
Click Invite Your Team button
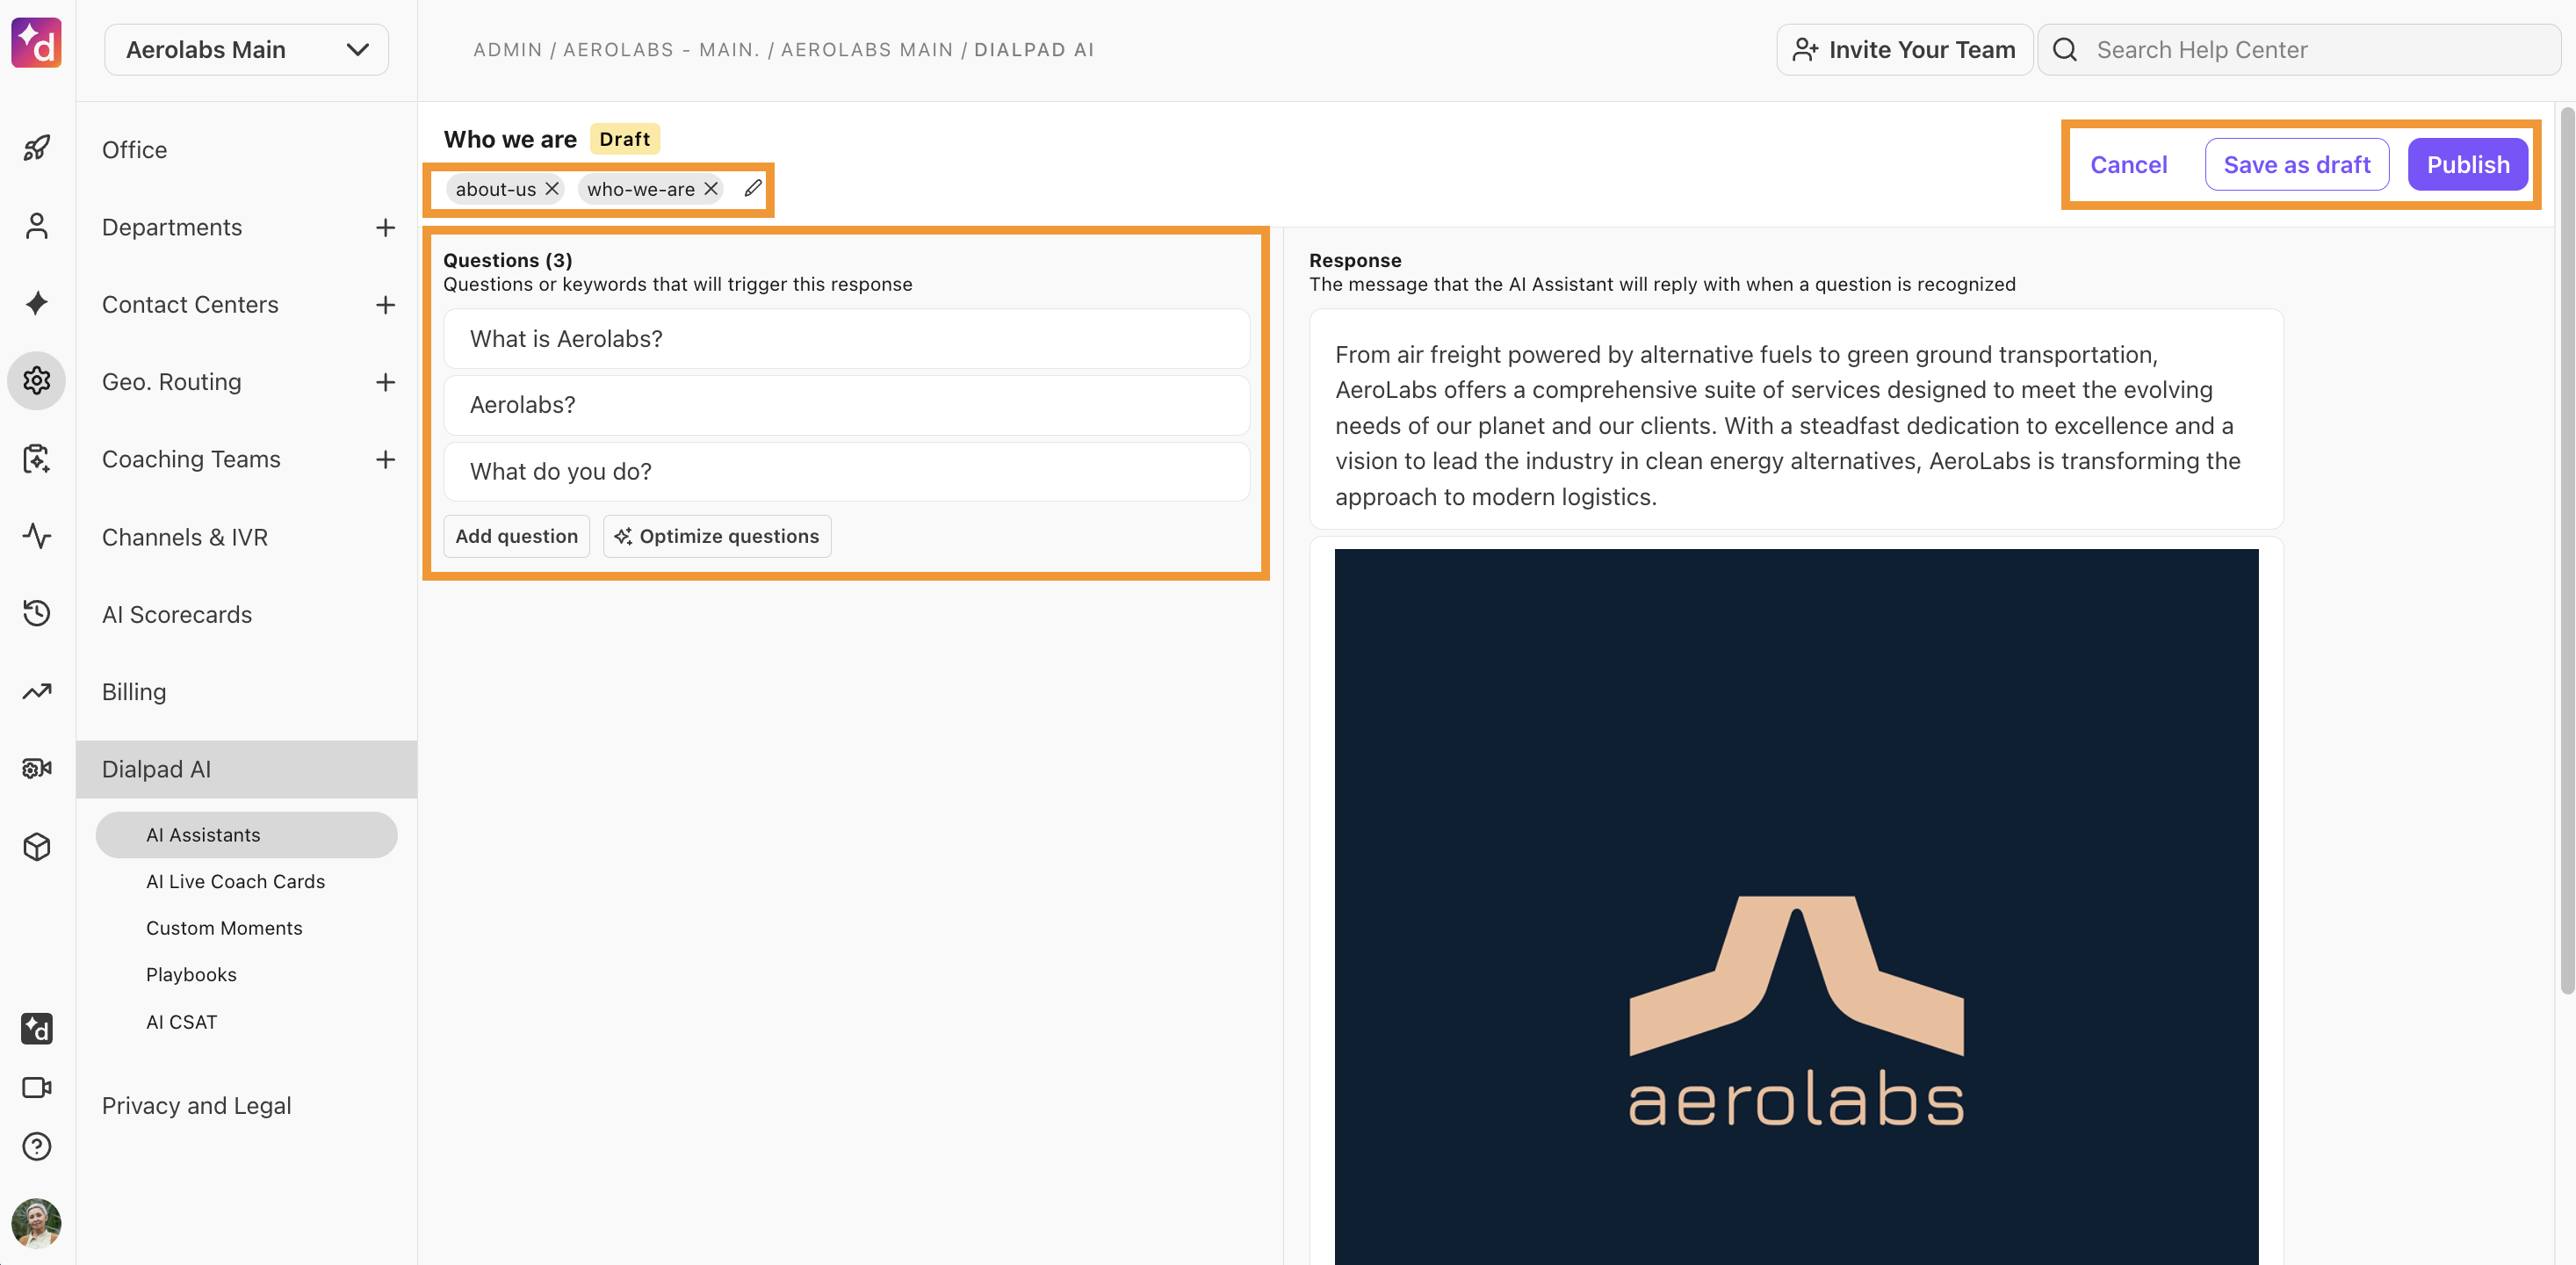click(1905, 50)
